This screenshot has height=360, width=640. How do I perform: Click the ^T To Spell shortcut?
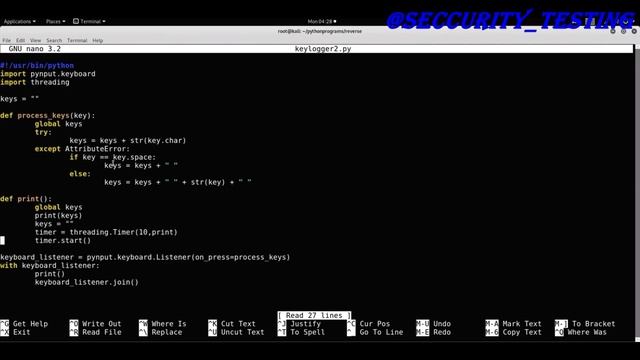[301, 332]
